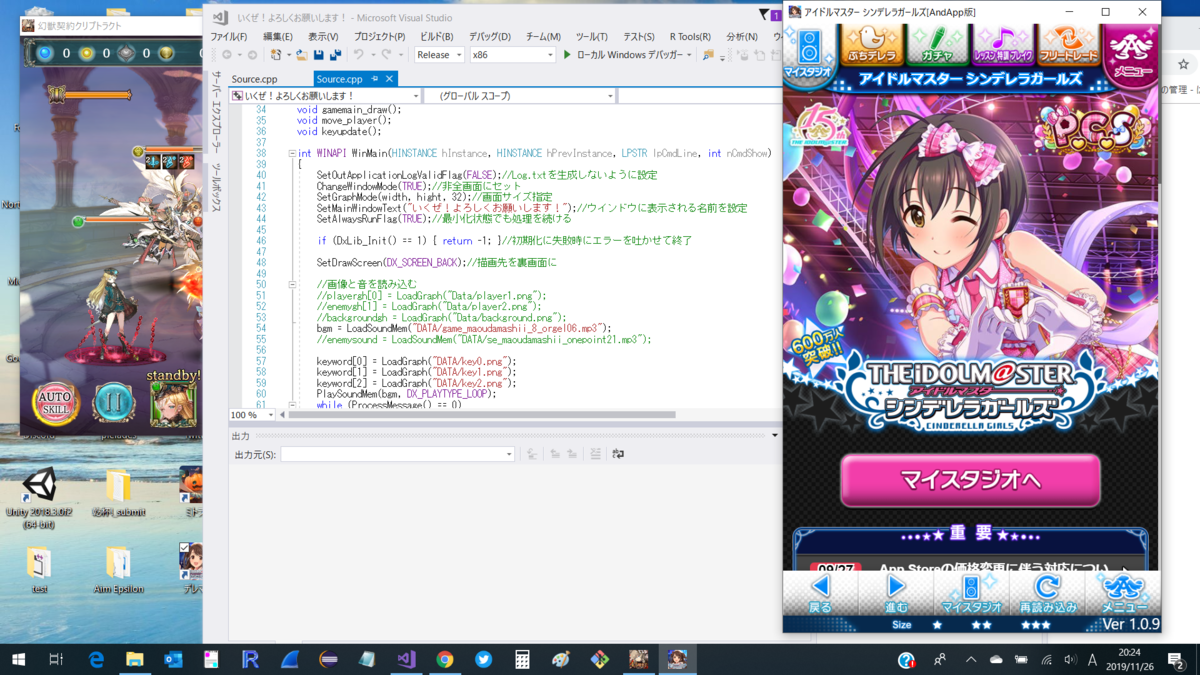Open the ファイル(F) menu
The image size is (1200, 675).
point(228,37)
